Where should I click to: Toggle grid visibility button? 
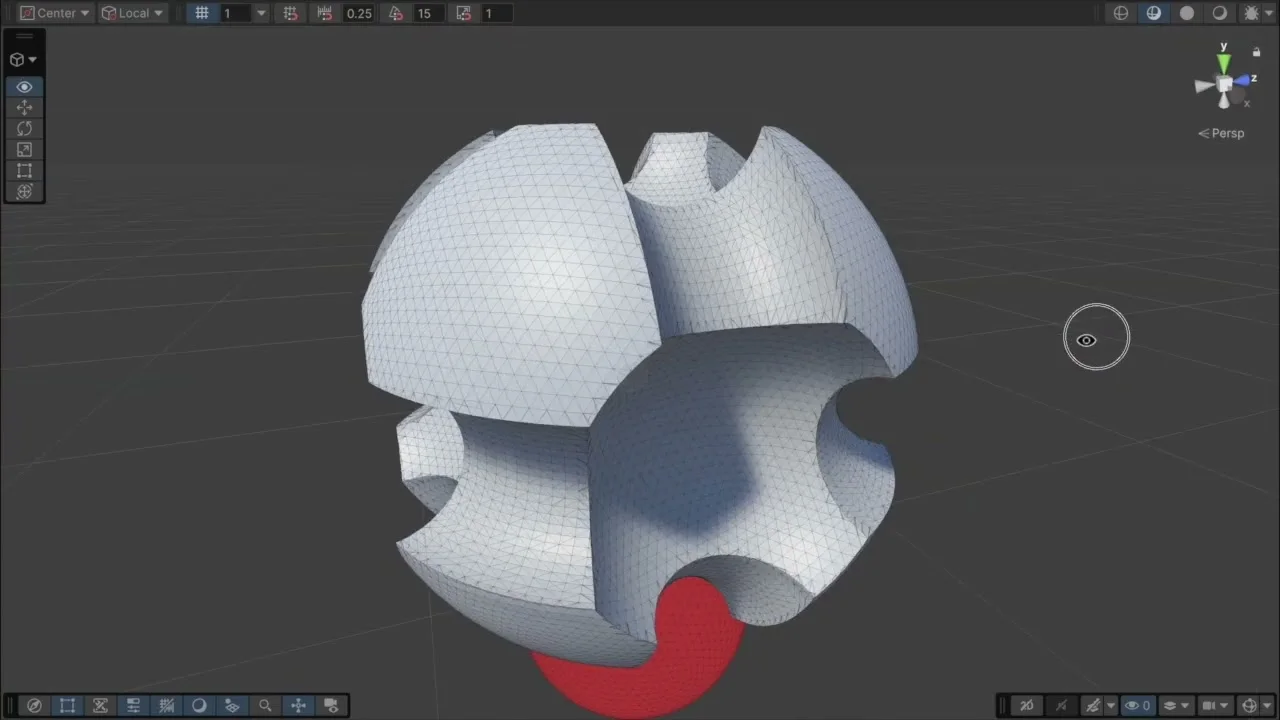202,13
